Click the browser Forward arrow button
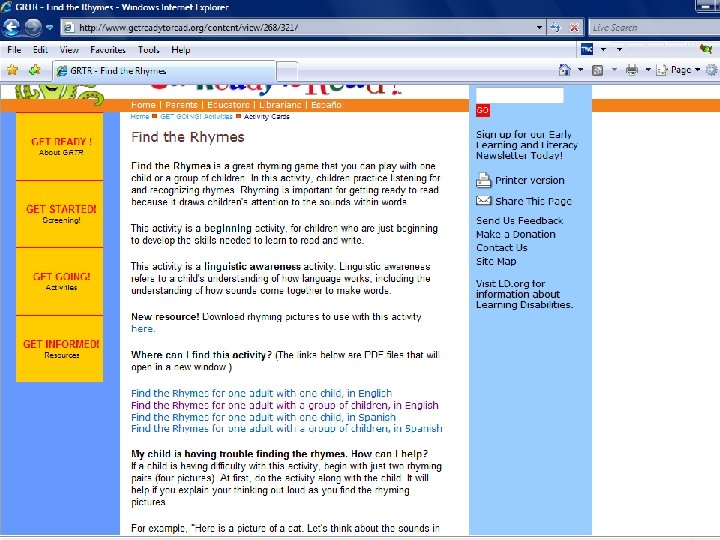 point(33,27)
